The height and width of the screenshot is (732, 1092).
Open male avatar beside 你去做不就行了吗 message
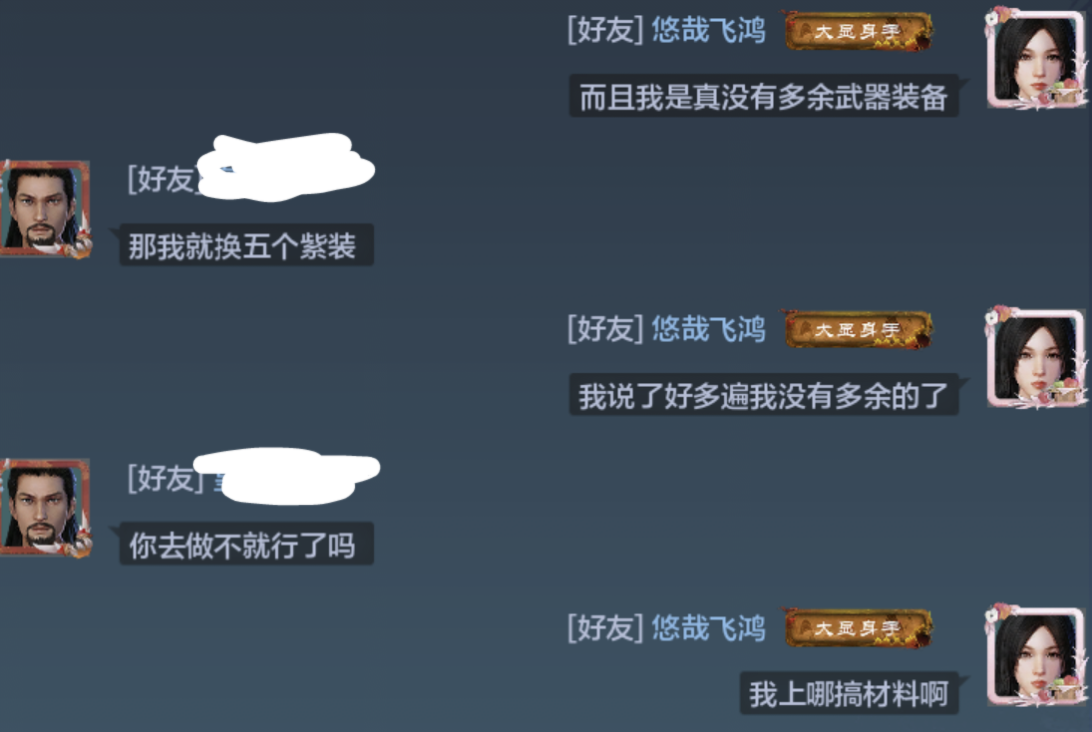pyautogui.click(x=45, y=508)
